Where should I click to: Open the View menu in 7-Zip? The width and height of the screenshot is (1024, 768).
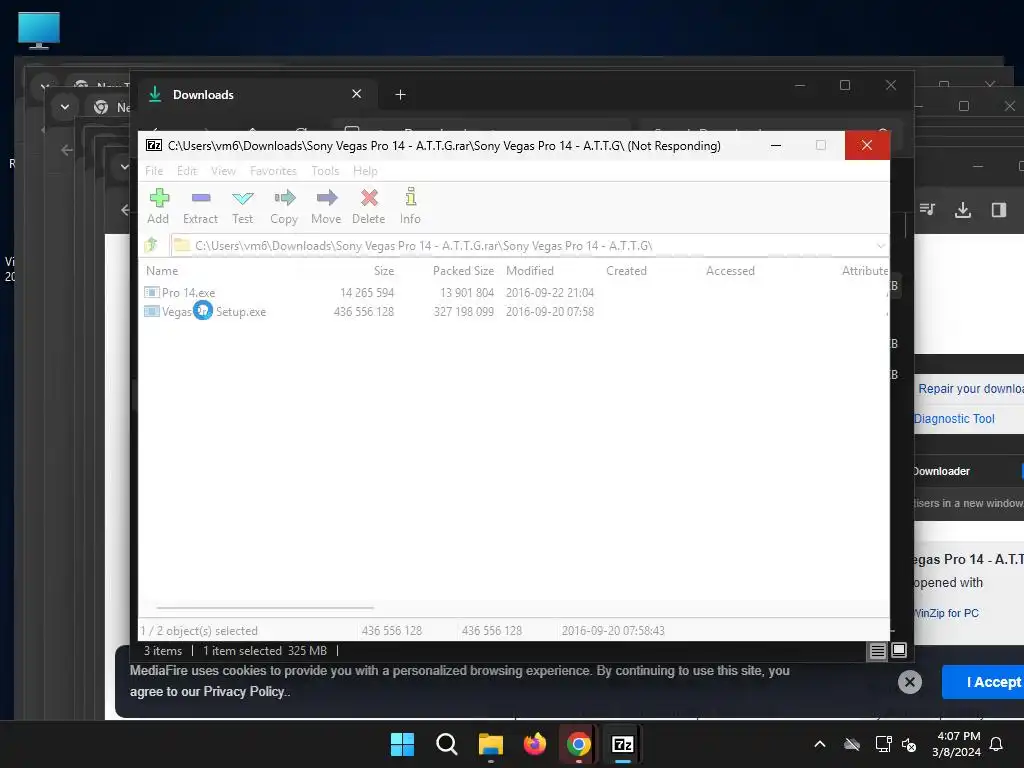[223, 170]
